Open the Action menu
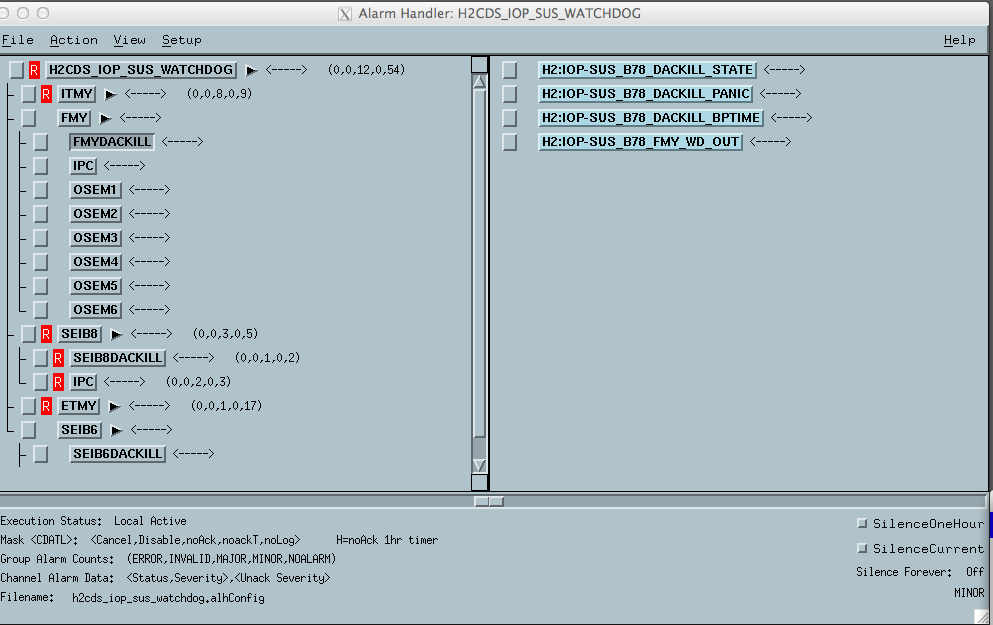 74,40
